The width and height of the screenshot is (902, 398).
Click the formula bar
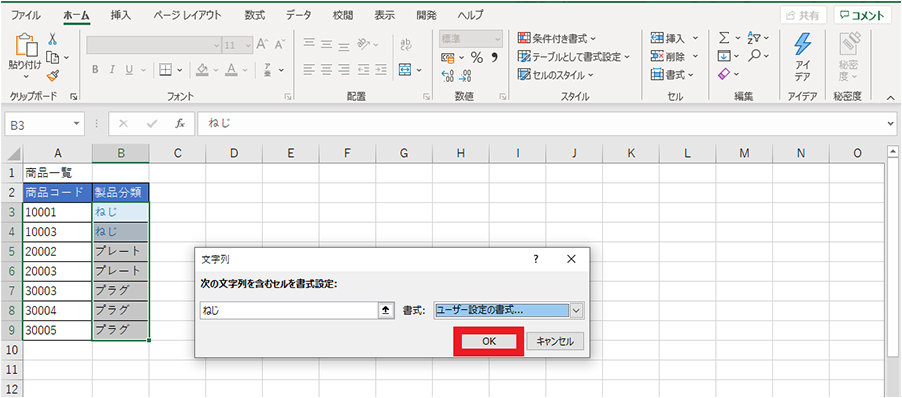point(541,124)
